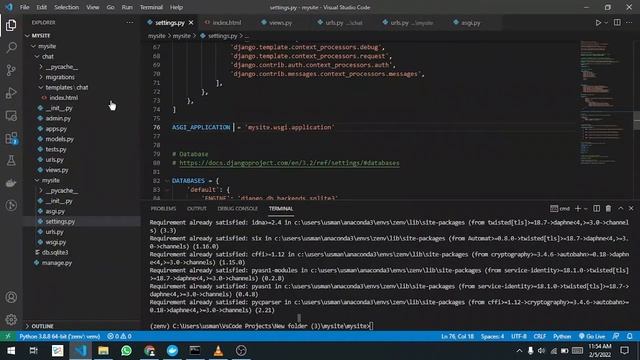Screen dimensions: 640x360
Task: Open Remote Explorer view
Action: pos(11,116)
